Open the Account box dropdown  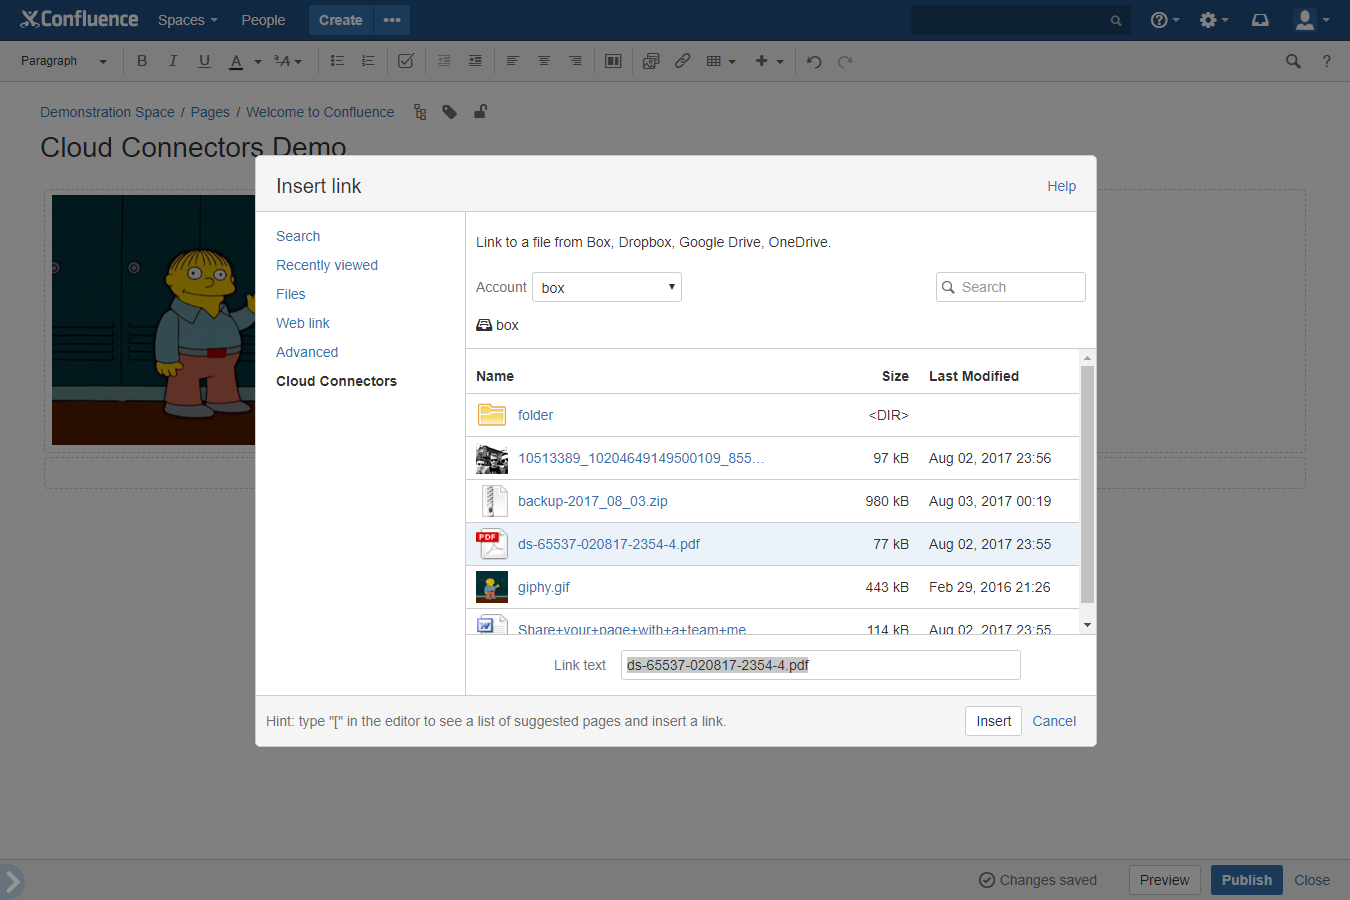(x=607, y=287)
